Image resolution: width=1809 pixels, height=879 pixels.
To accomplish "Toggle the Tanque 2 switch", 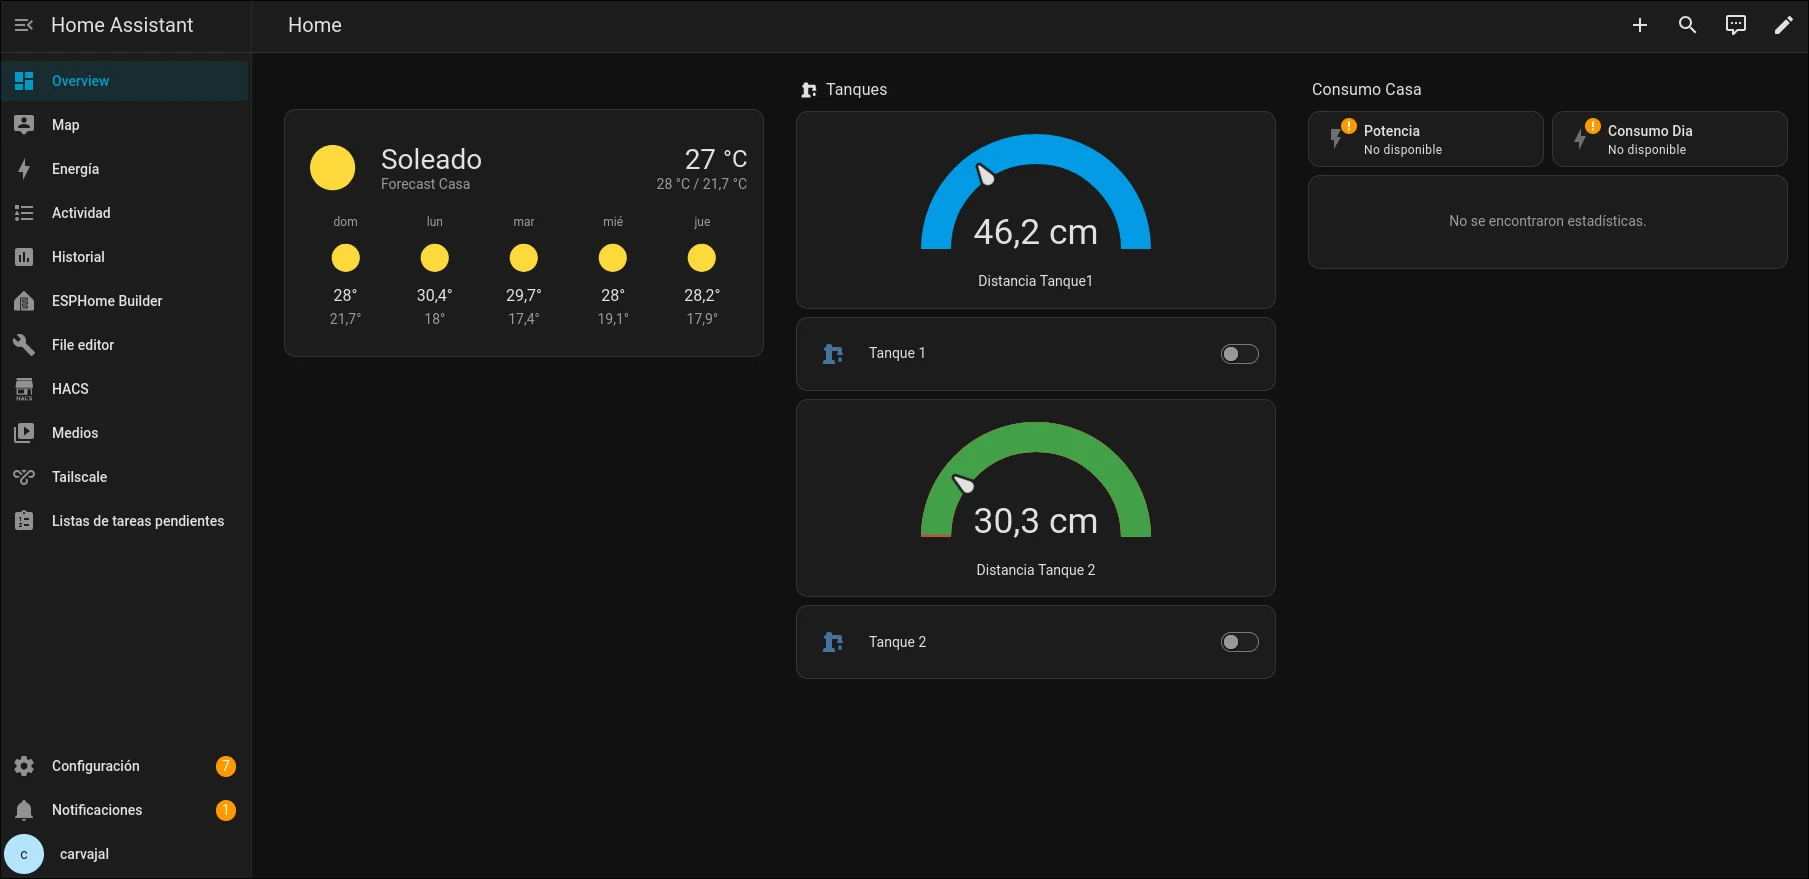I will pyautogui.click(x=1239, y=642).
